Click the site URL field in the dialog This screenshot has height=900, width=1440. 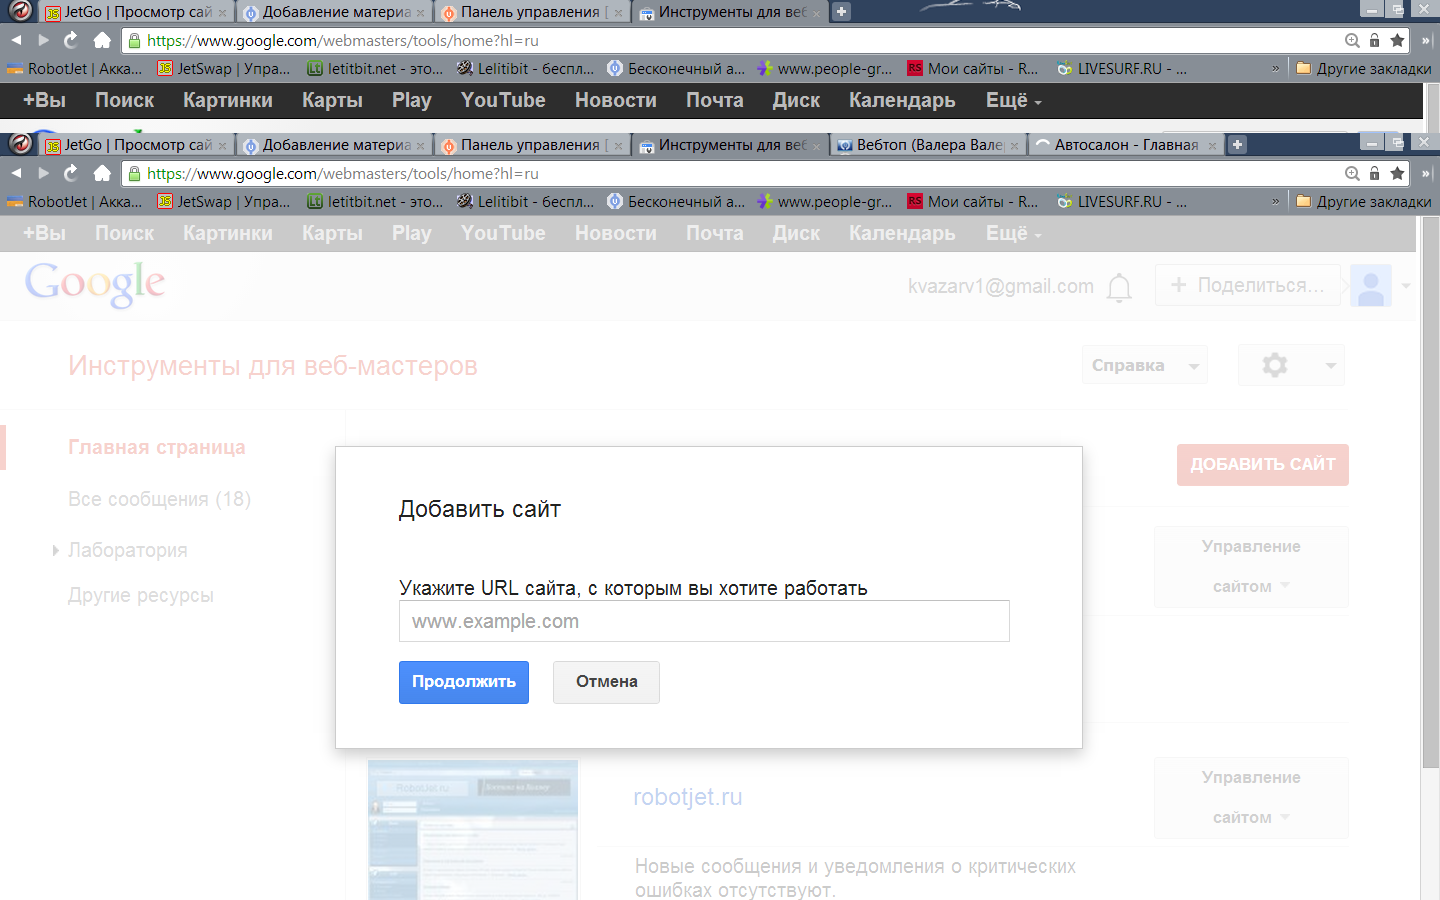point(704,621)
